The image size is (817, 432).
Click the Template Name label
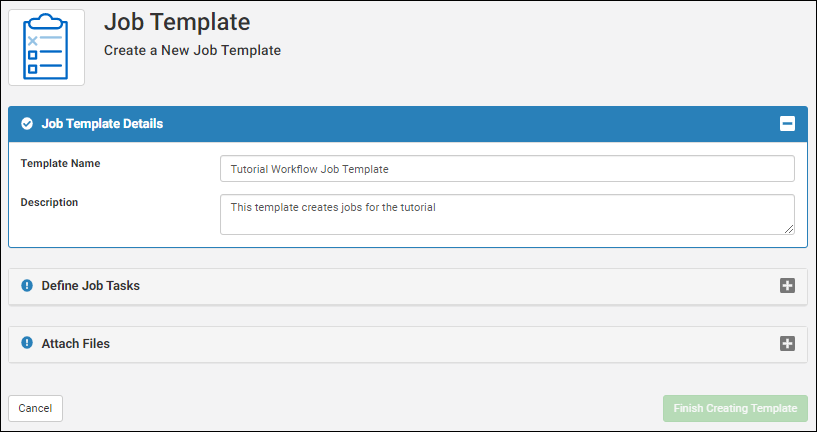[x=60, y=163]
